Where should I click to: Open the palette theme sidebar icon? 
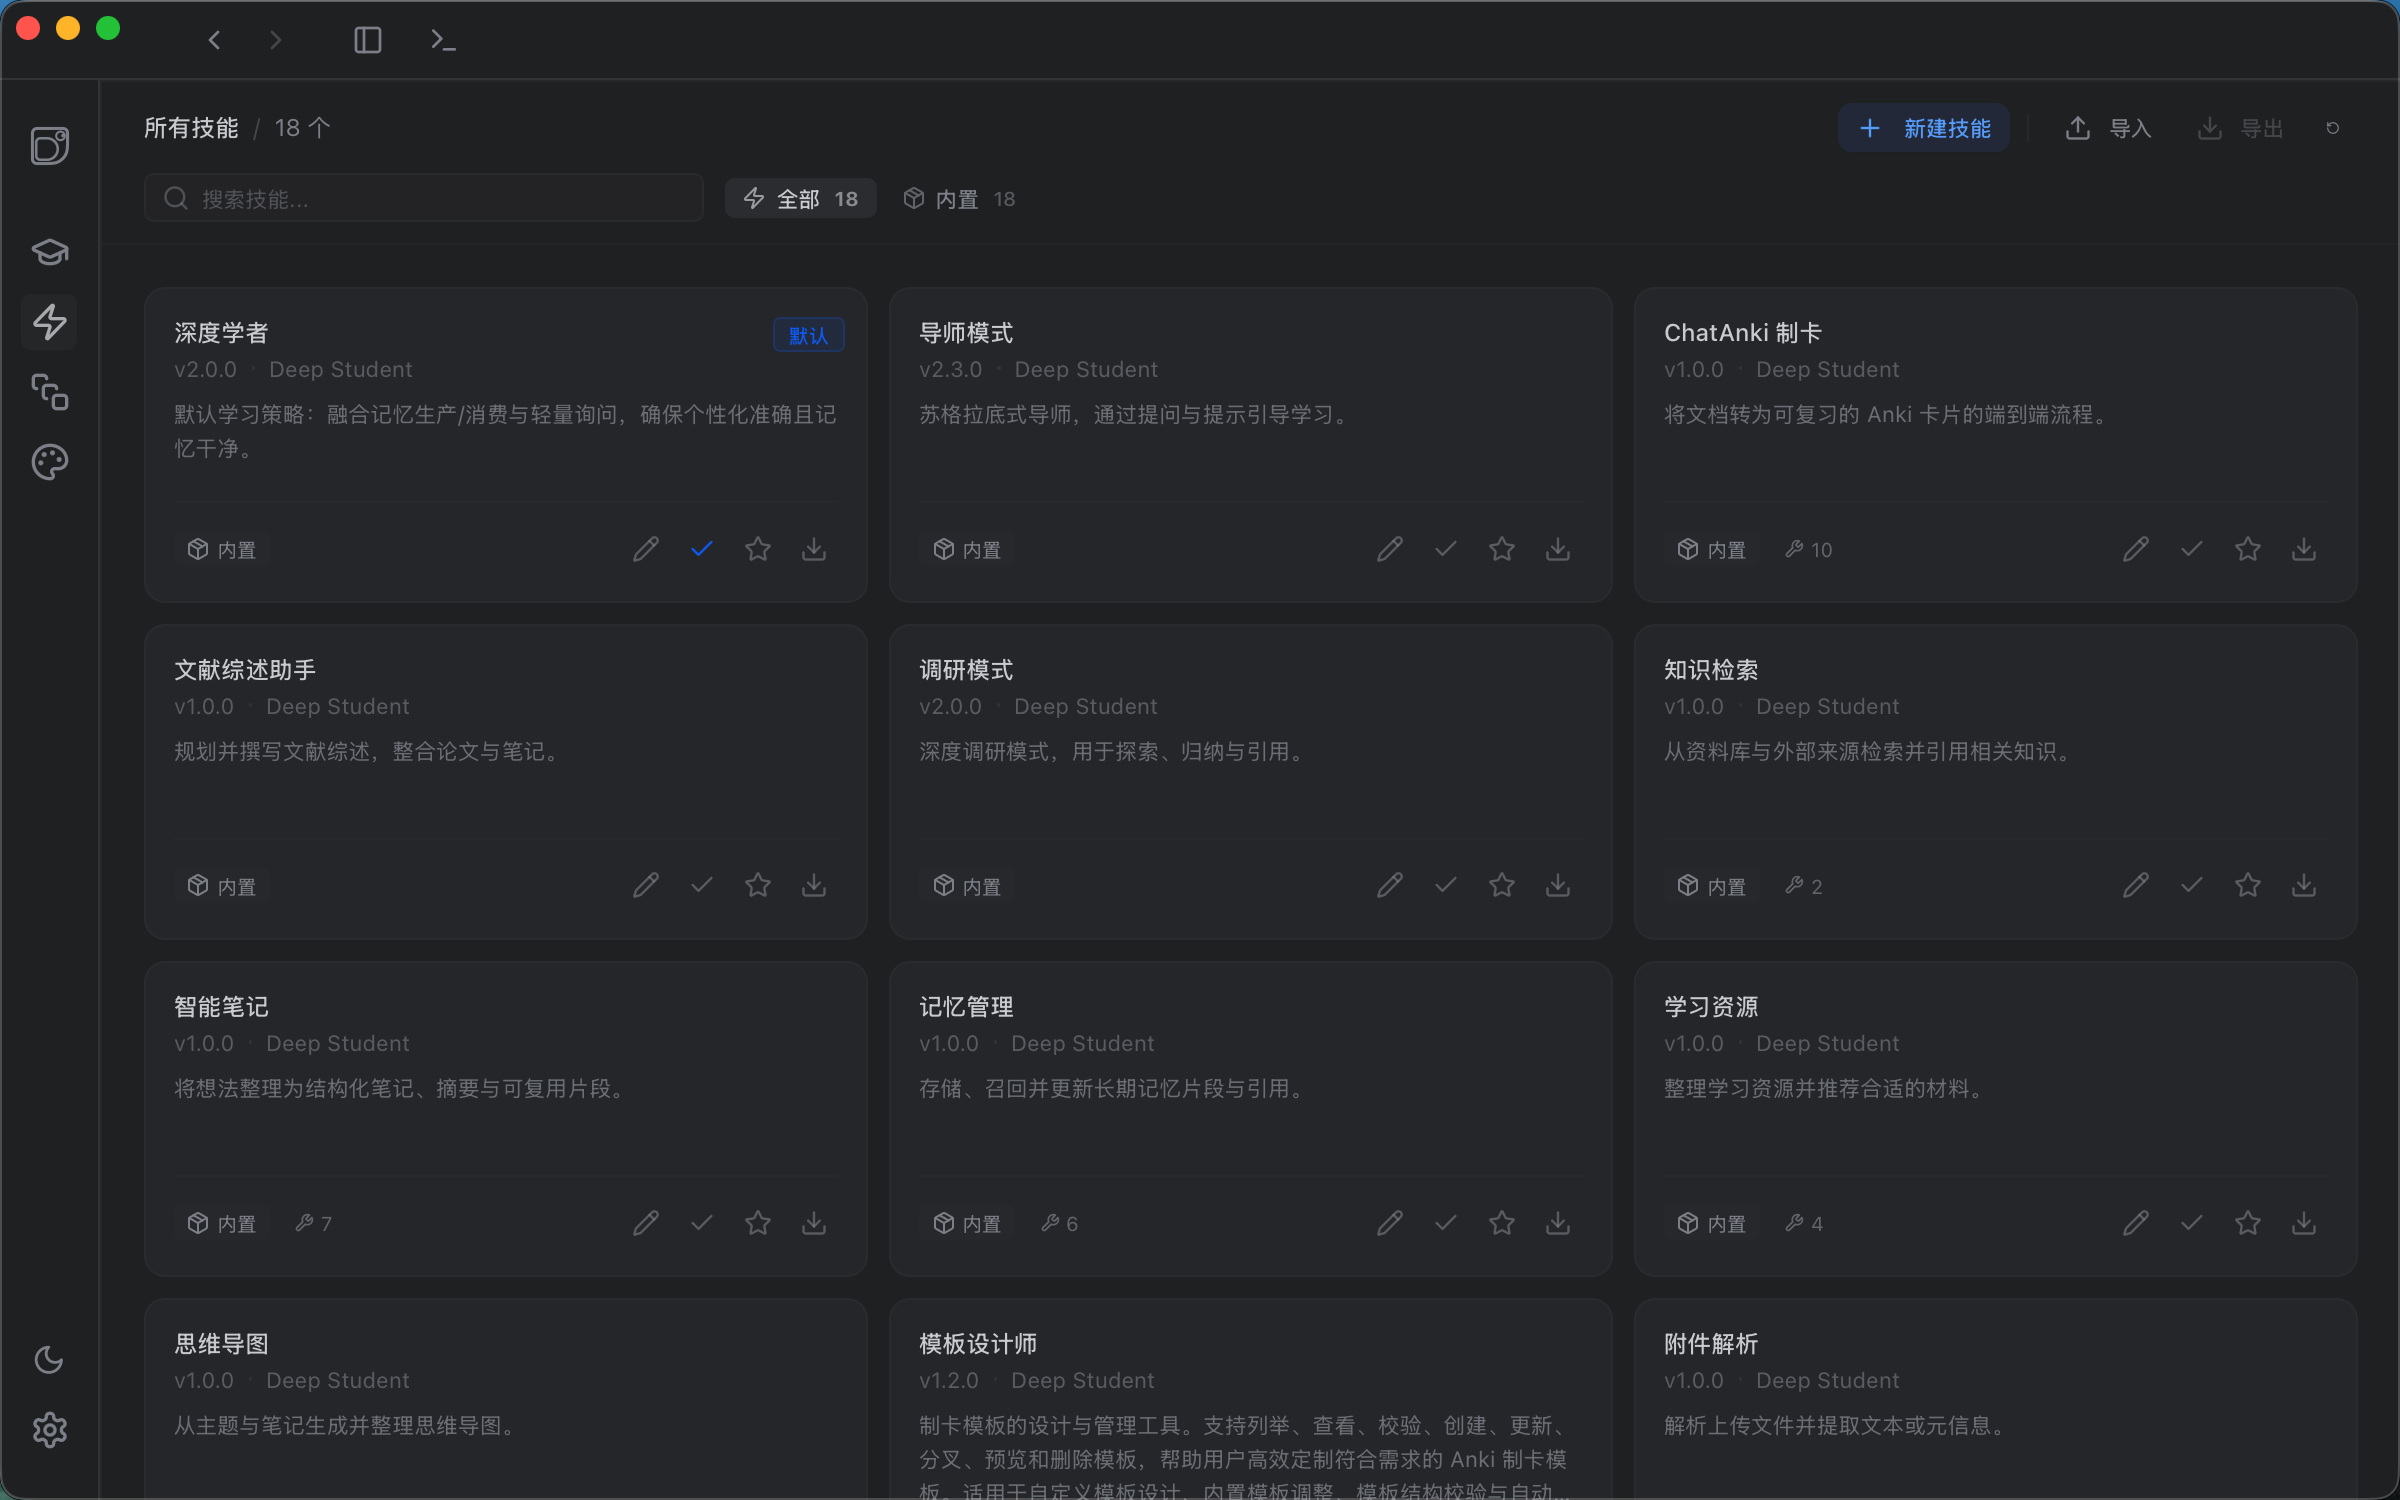(50, 462)
